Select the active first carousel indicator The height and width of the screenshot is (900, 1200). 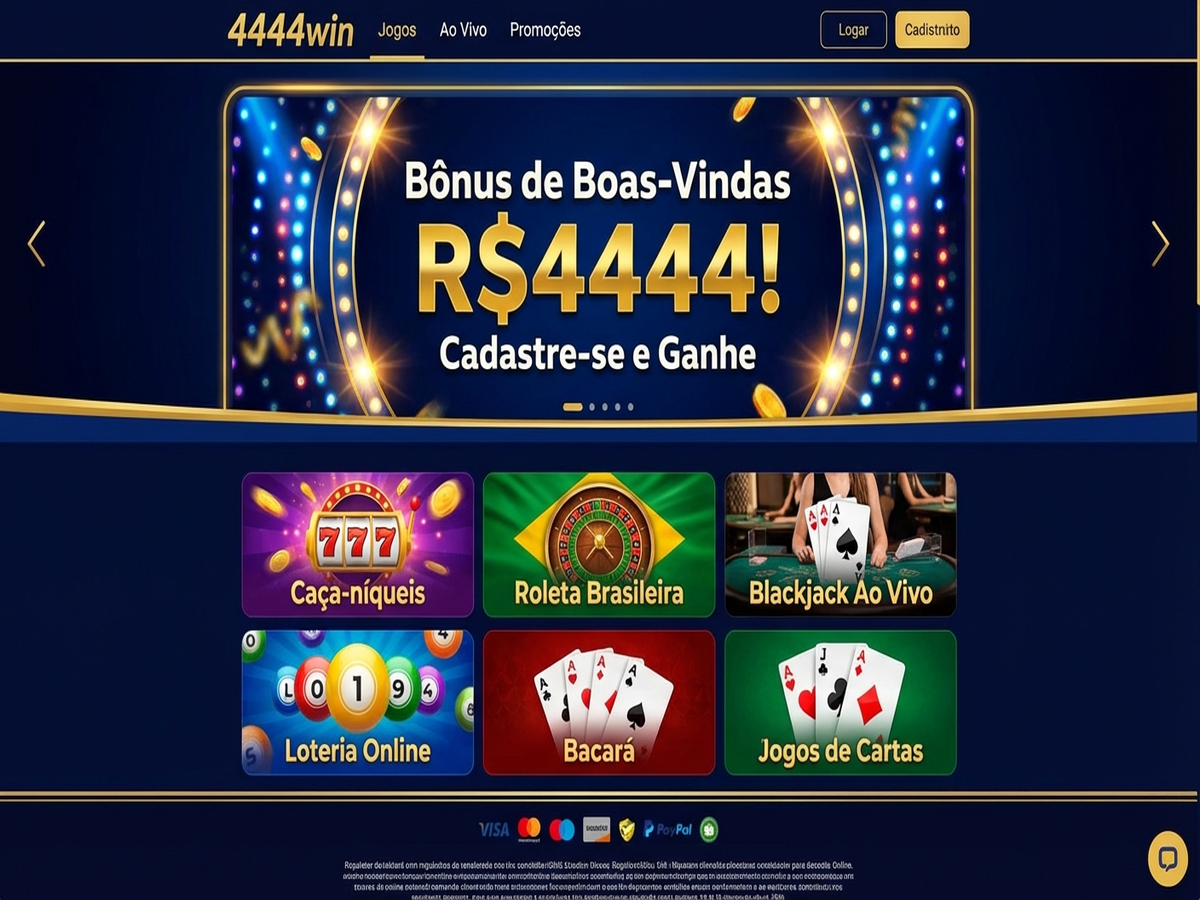tap(573, 407)
